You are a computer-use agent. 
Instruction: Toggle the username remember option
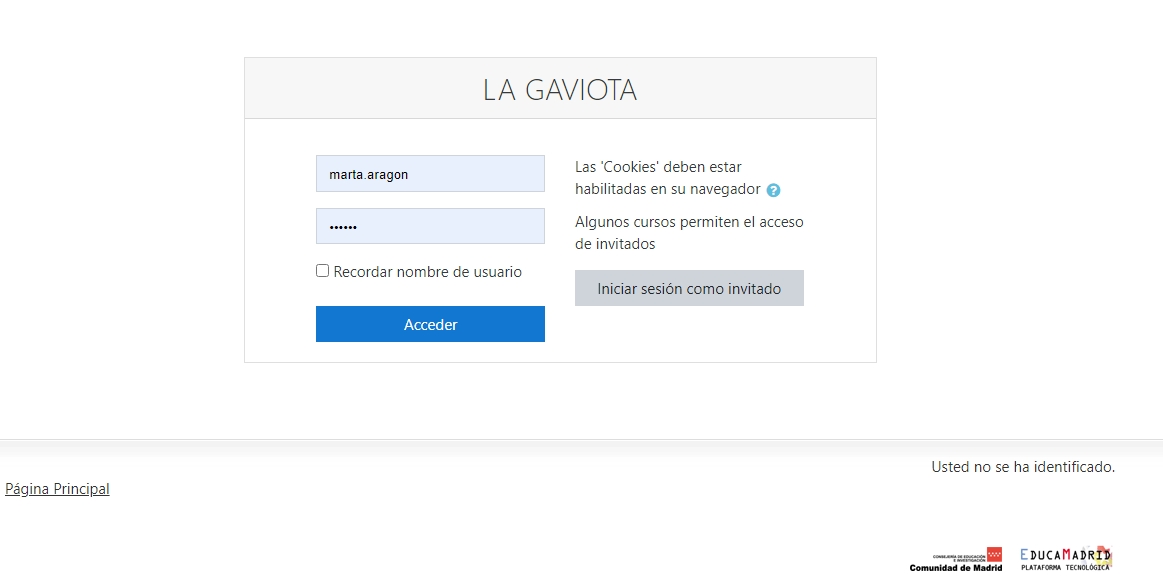pyautogui.click(x=322, y=270)
